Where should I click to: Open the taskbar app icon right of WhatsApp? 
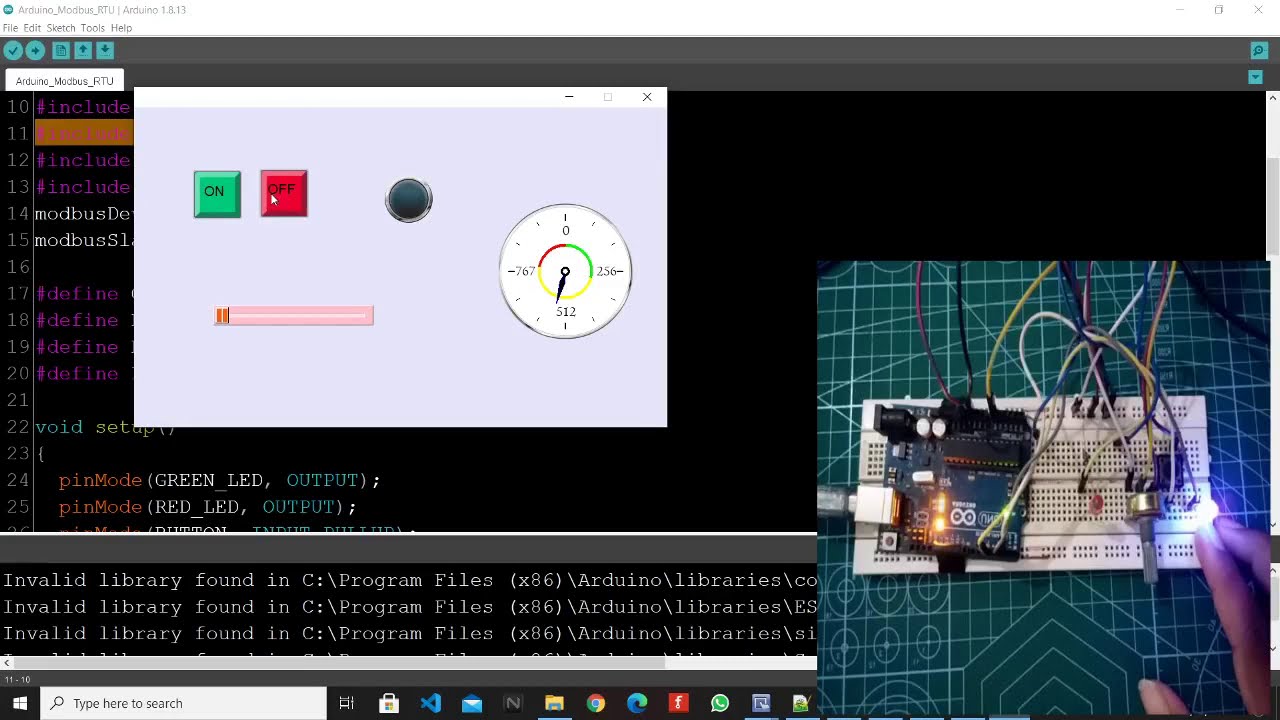(761, 703)
